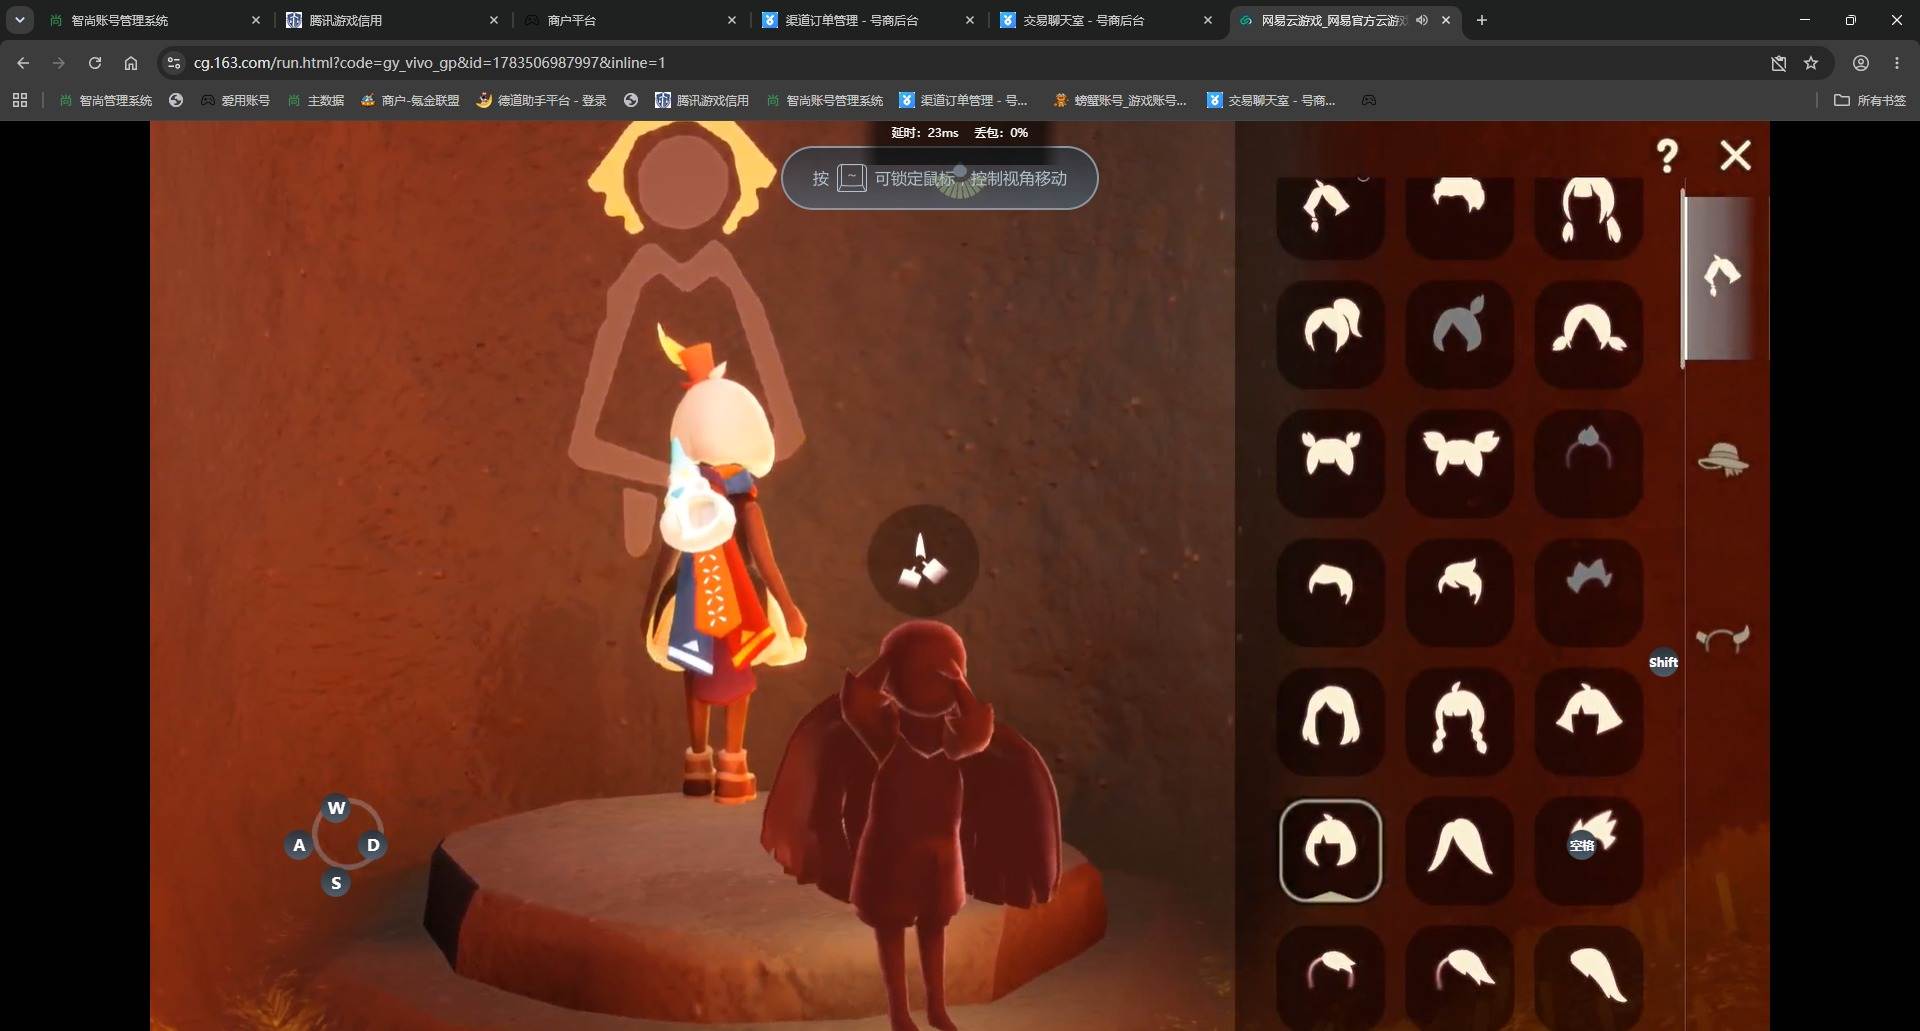Choose the hair category in the sidebar
The height and width of the screenshot is (1031, 1920).
tap(1722, 276)
